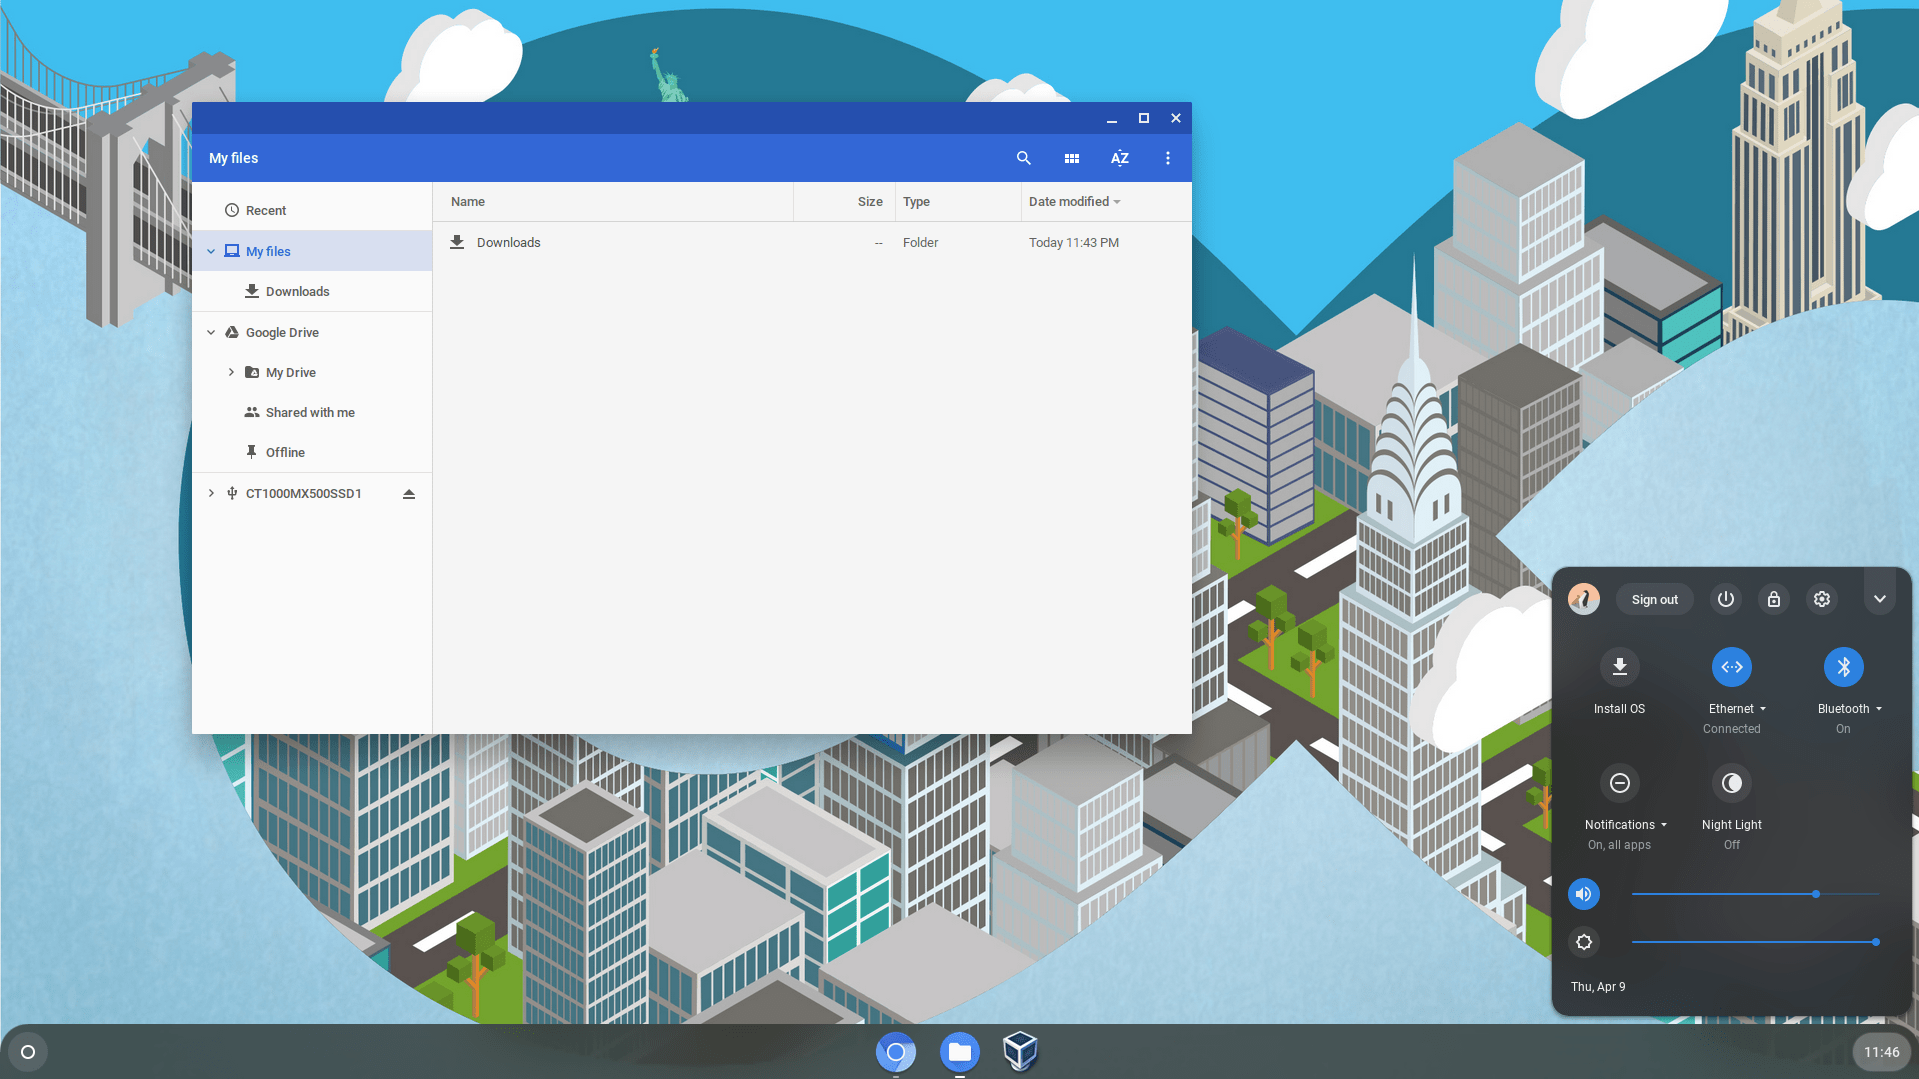Adjust the volume slider

coord(1755,894)
